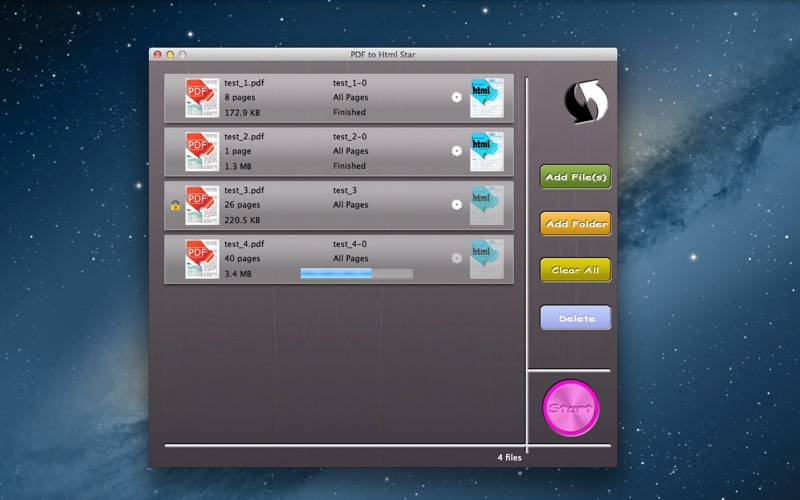Click the Delete button
800x500 pixels.
575,318
